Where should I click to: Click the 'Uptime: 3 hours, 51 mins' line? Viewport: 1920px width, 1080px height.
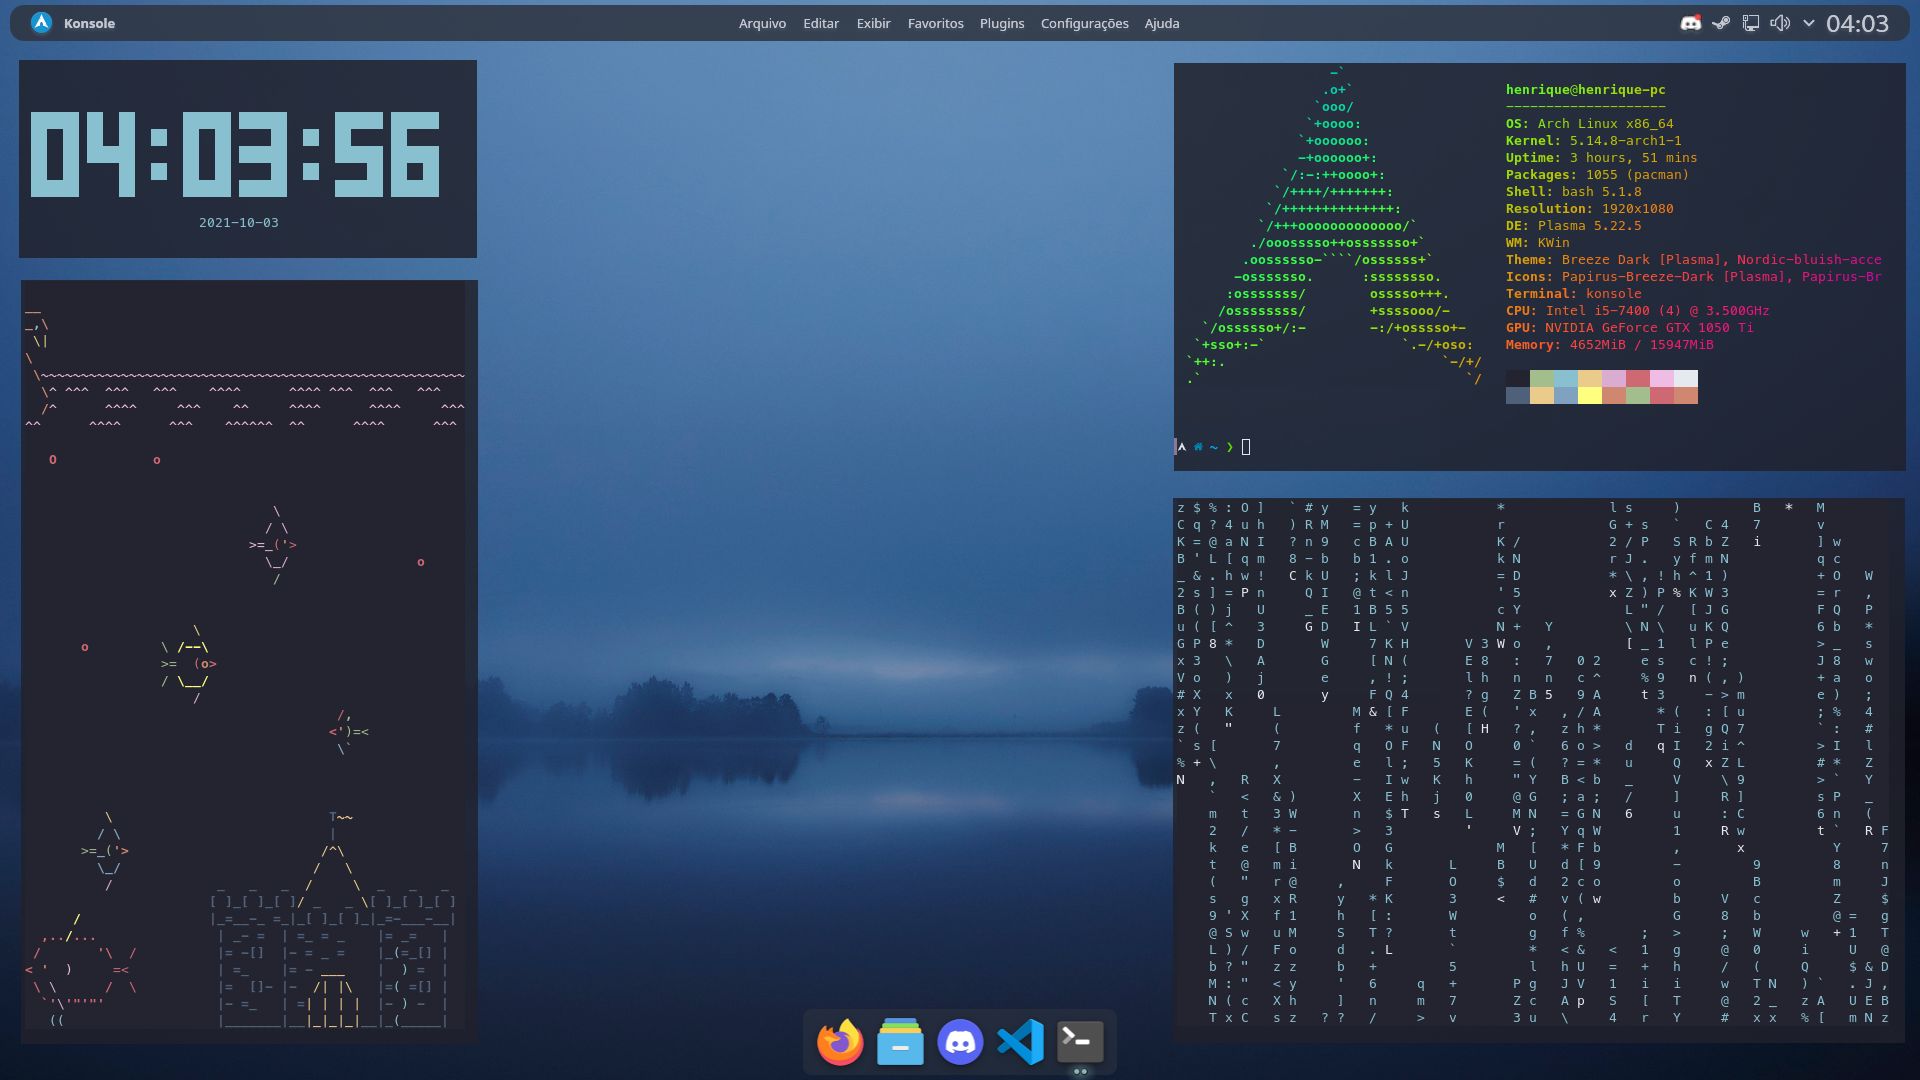click(x=1601, y=158)
